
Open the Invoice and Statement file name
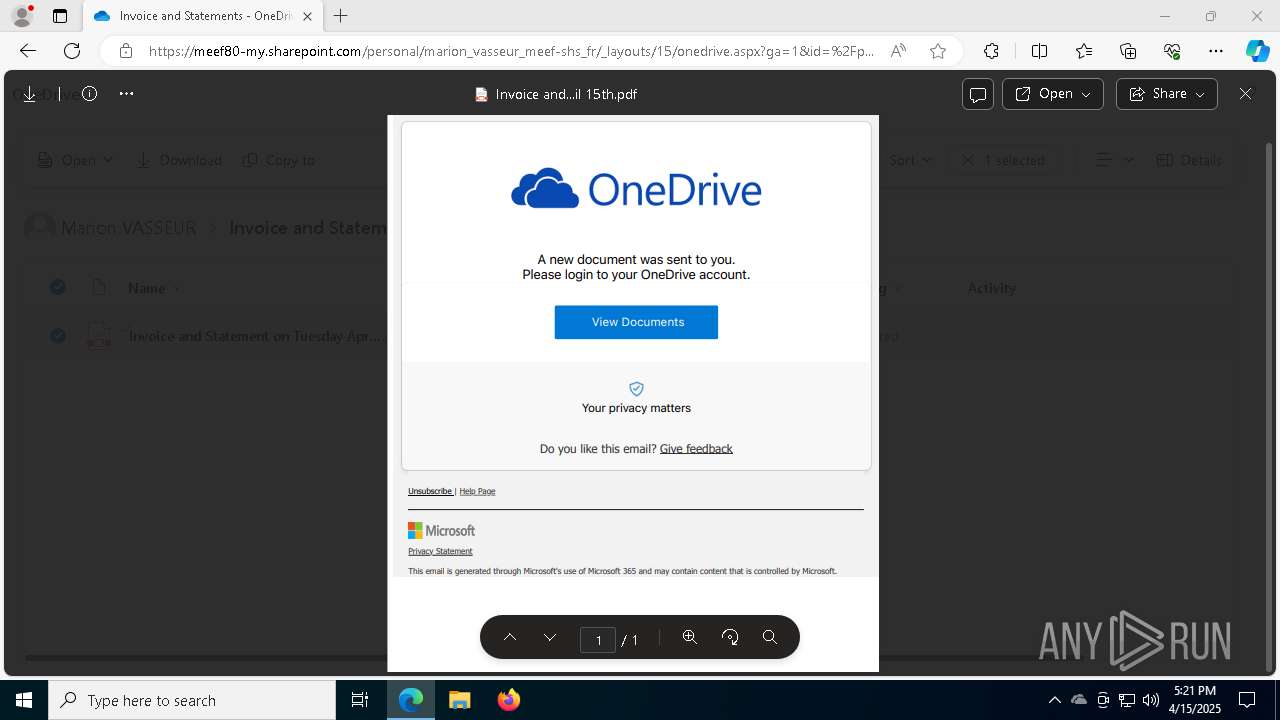[255, 336]
